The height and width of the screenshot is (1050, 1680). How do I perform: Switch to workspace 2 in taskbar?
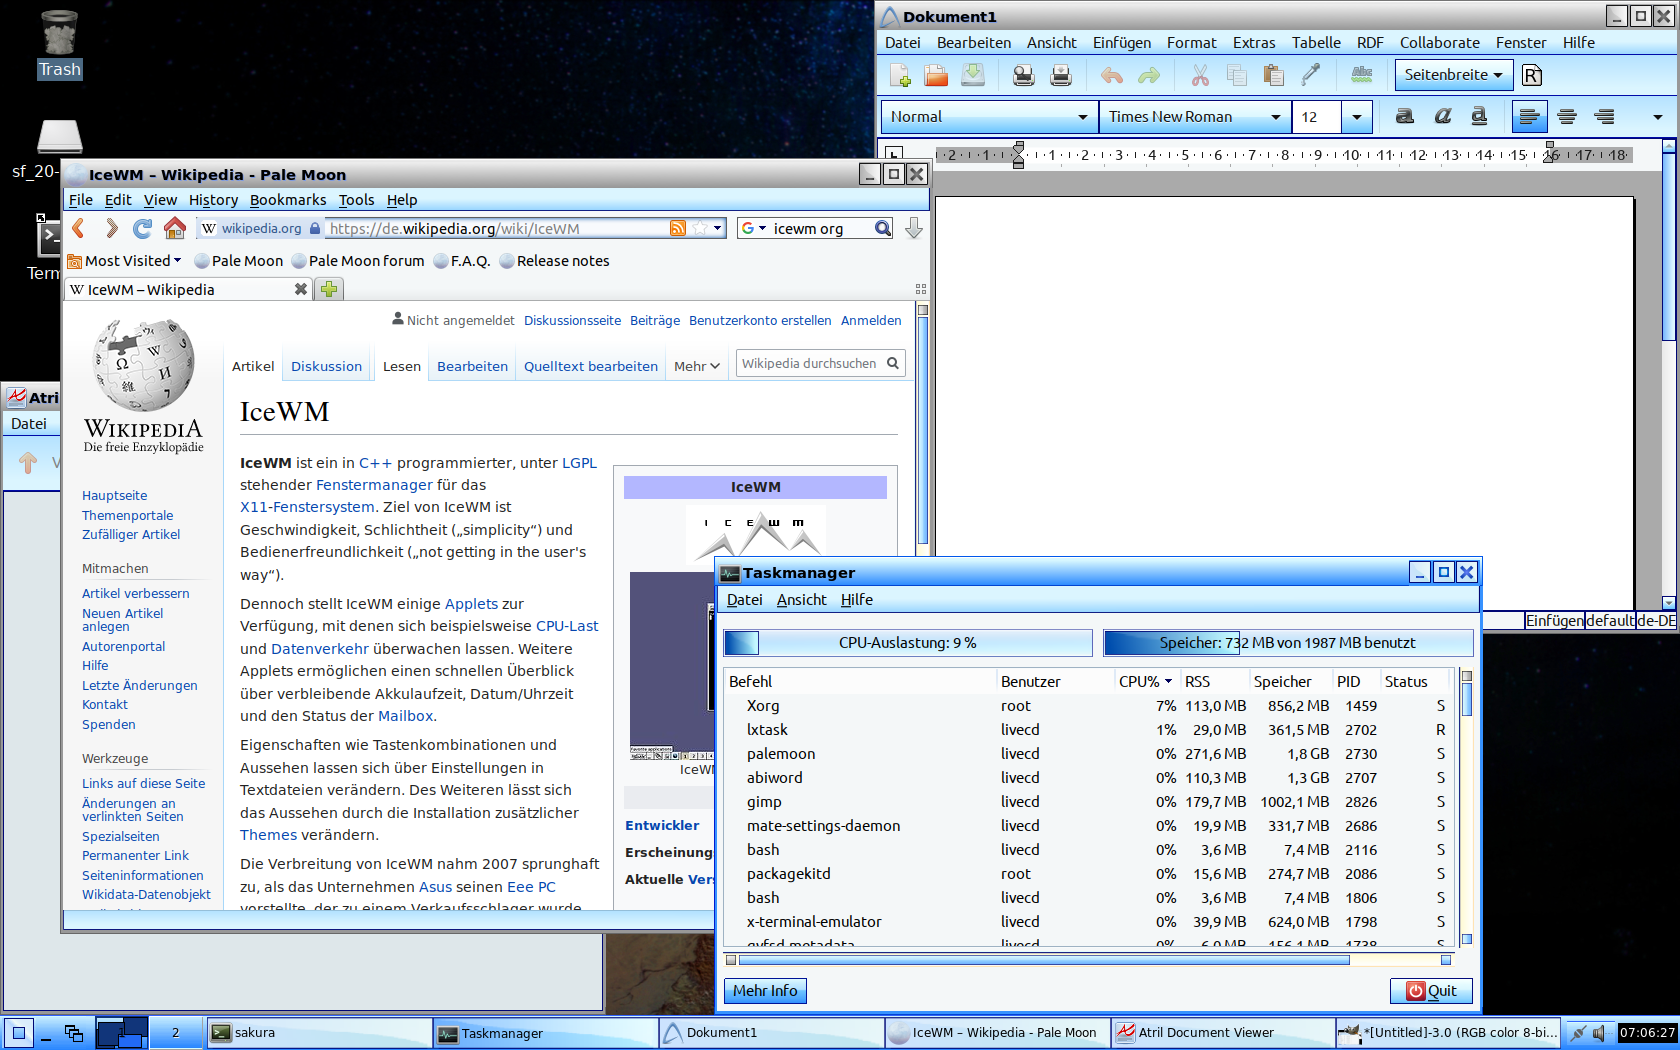(x=175, y=1033)
